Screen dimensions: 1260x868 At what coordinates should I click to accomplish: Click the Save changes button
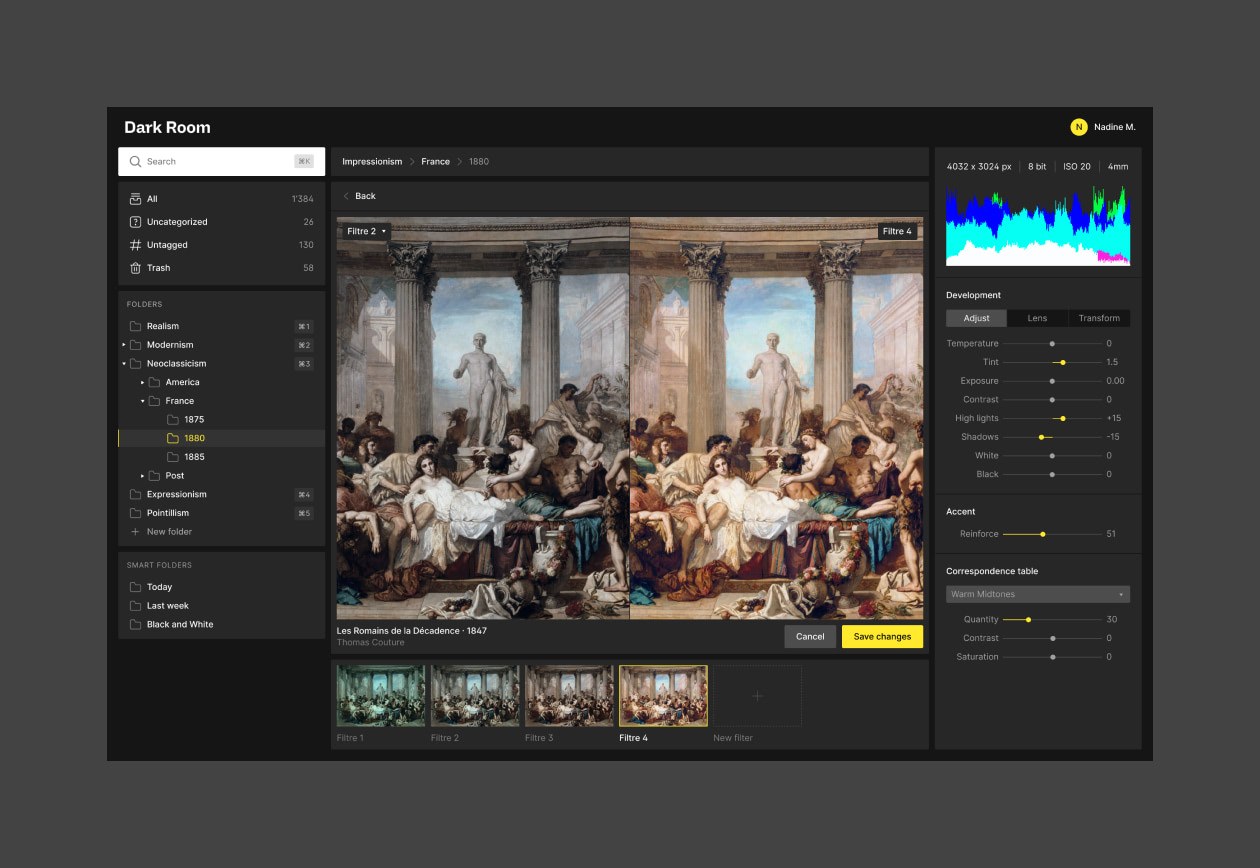(882, 637)
